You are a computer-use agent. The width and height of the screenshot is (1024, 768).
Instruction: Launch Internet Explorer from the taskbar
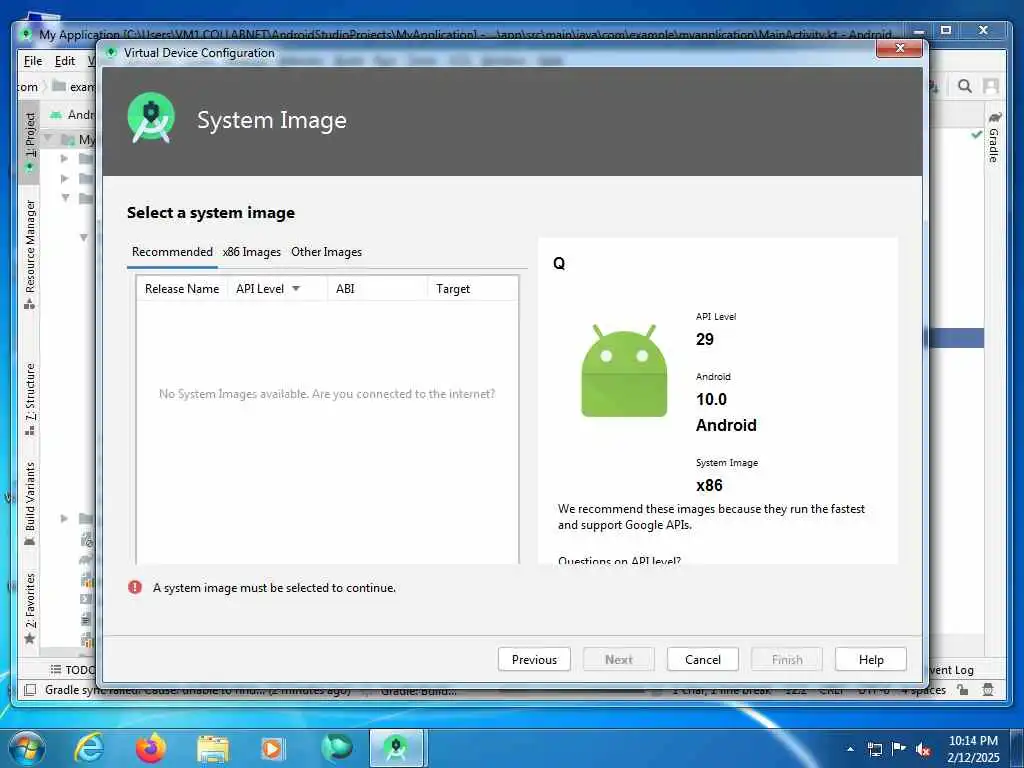(x=89, y=748)
